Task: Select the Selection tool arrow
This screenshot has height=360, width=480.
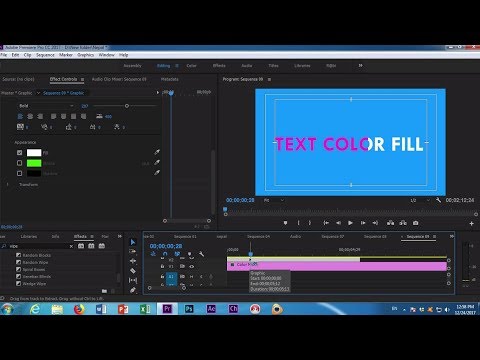Action: point(133,242)
